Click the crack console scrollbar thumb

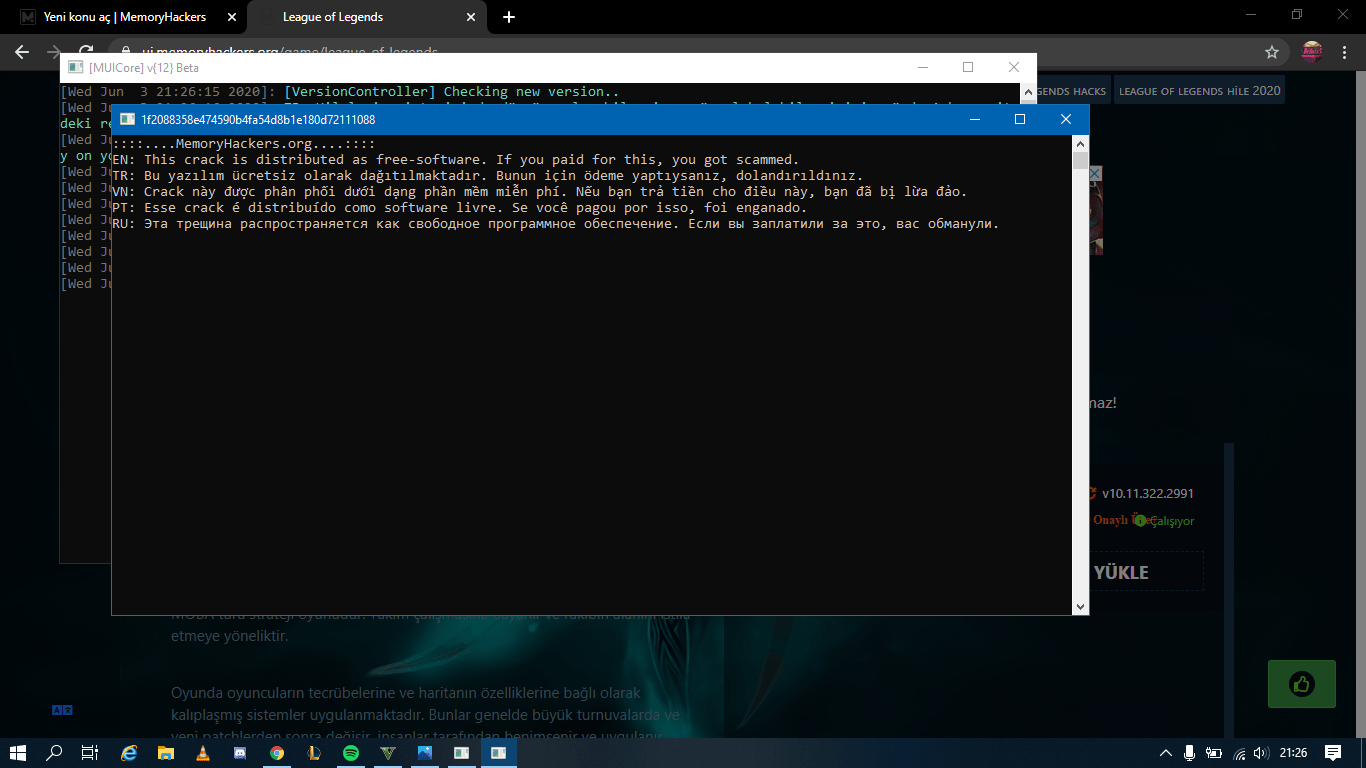(1080, 161)
